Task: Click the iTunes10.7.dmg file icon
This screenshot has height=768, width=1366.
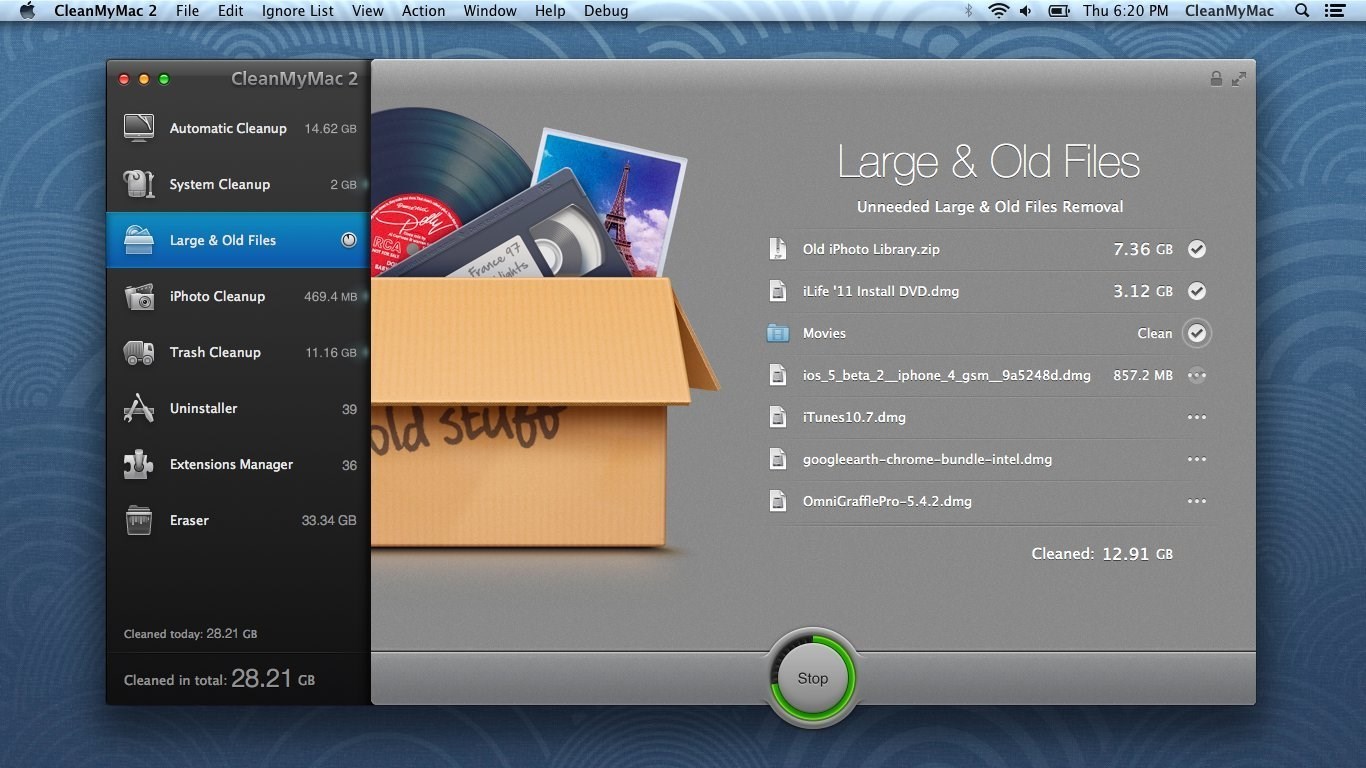Action: tap(777, 417)
